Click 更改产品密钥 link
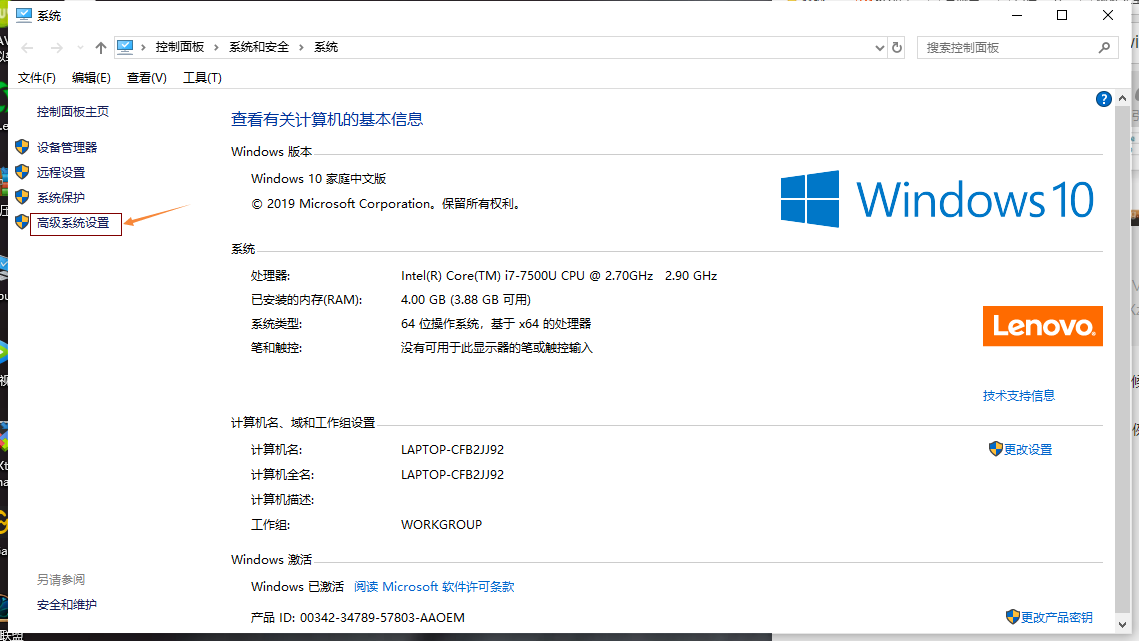The image size is (1139, 641). (1057, 618)
